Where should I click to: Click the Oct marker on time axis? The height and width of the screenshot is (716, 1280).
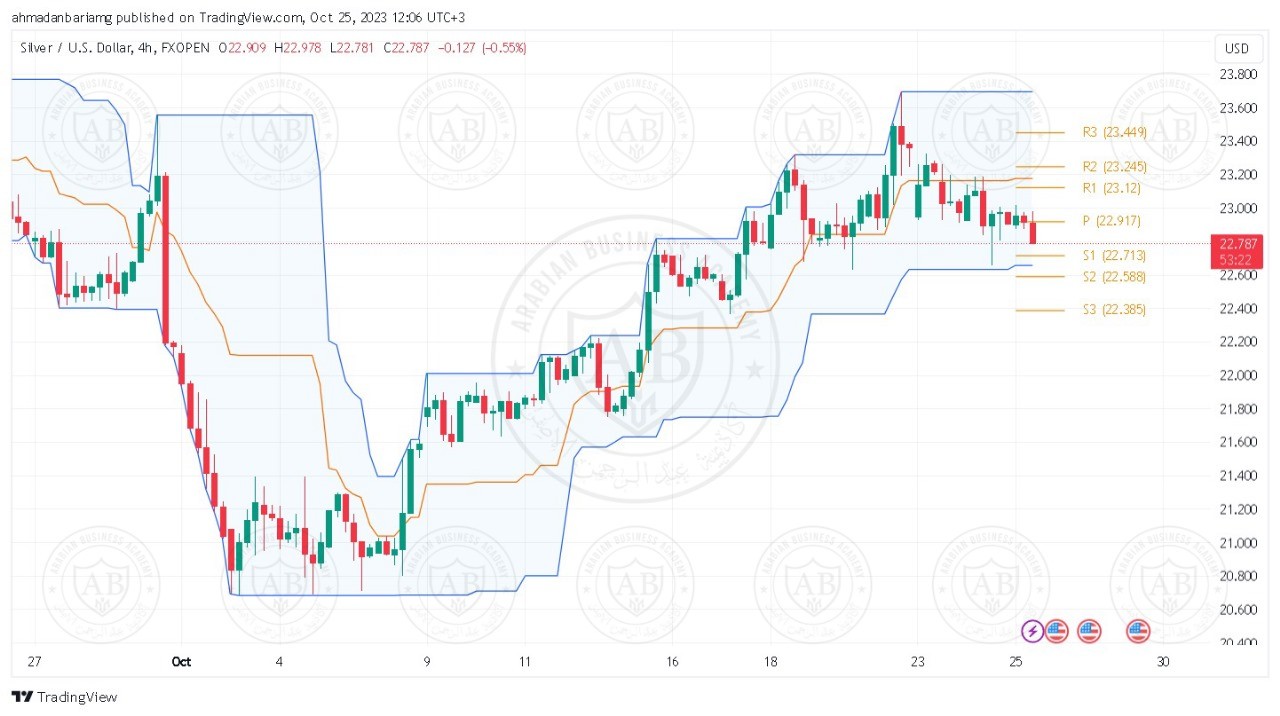181,662
